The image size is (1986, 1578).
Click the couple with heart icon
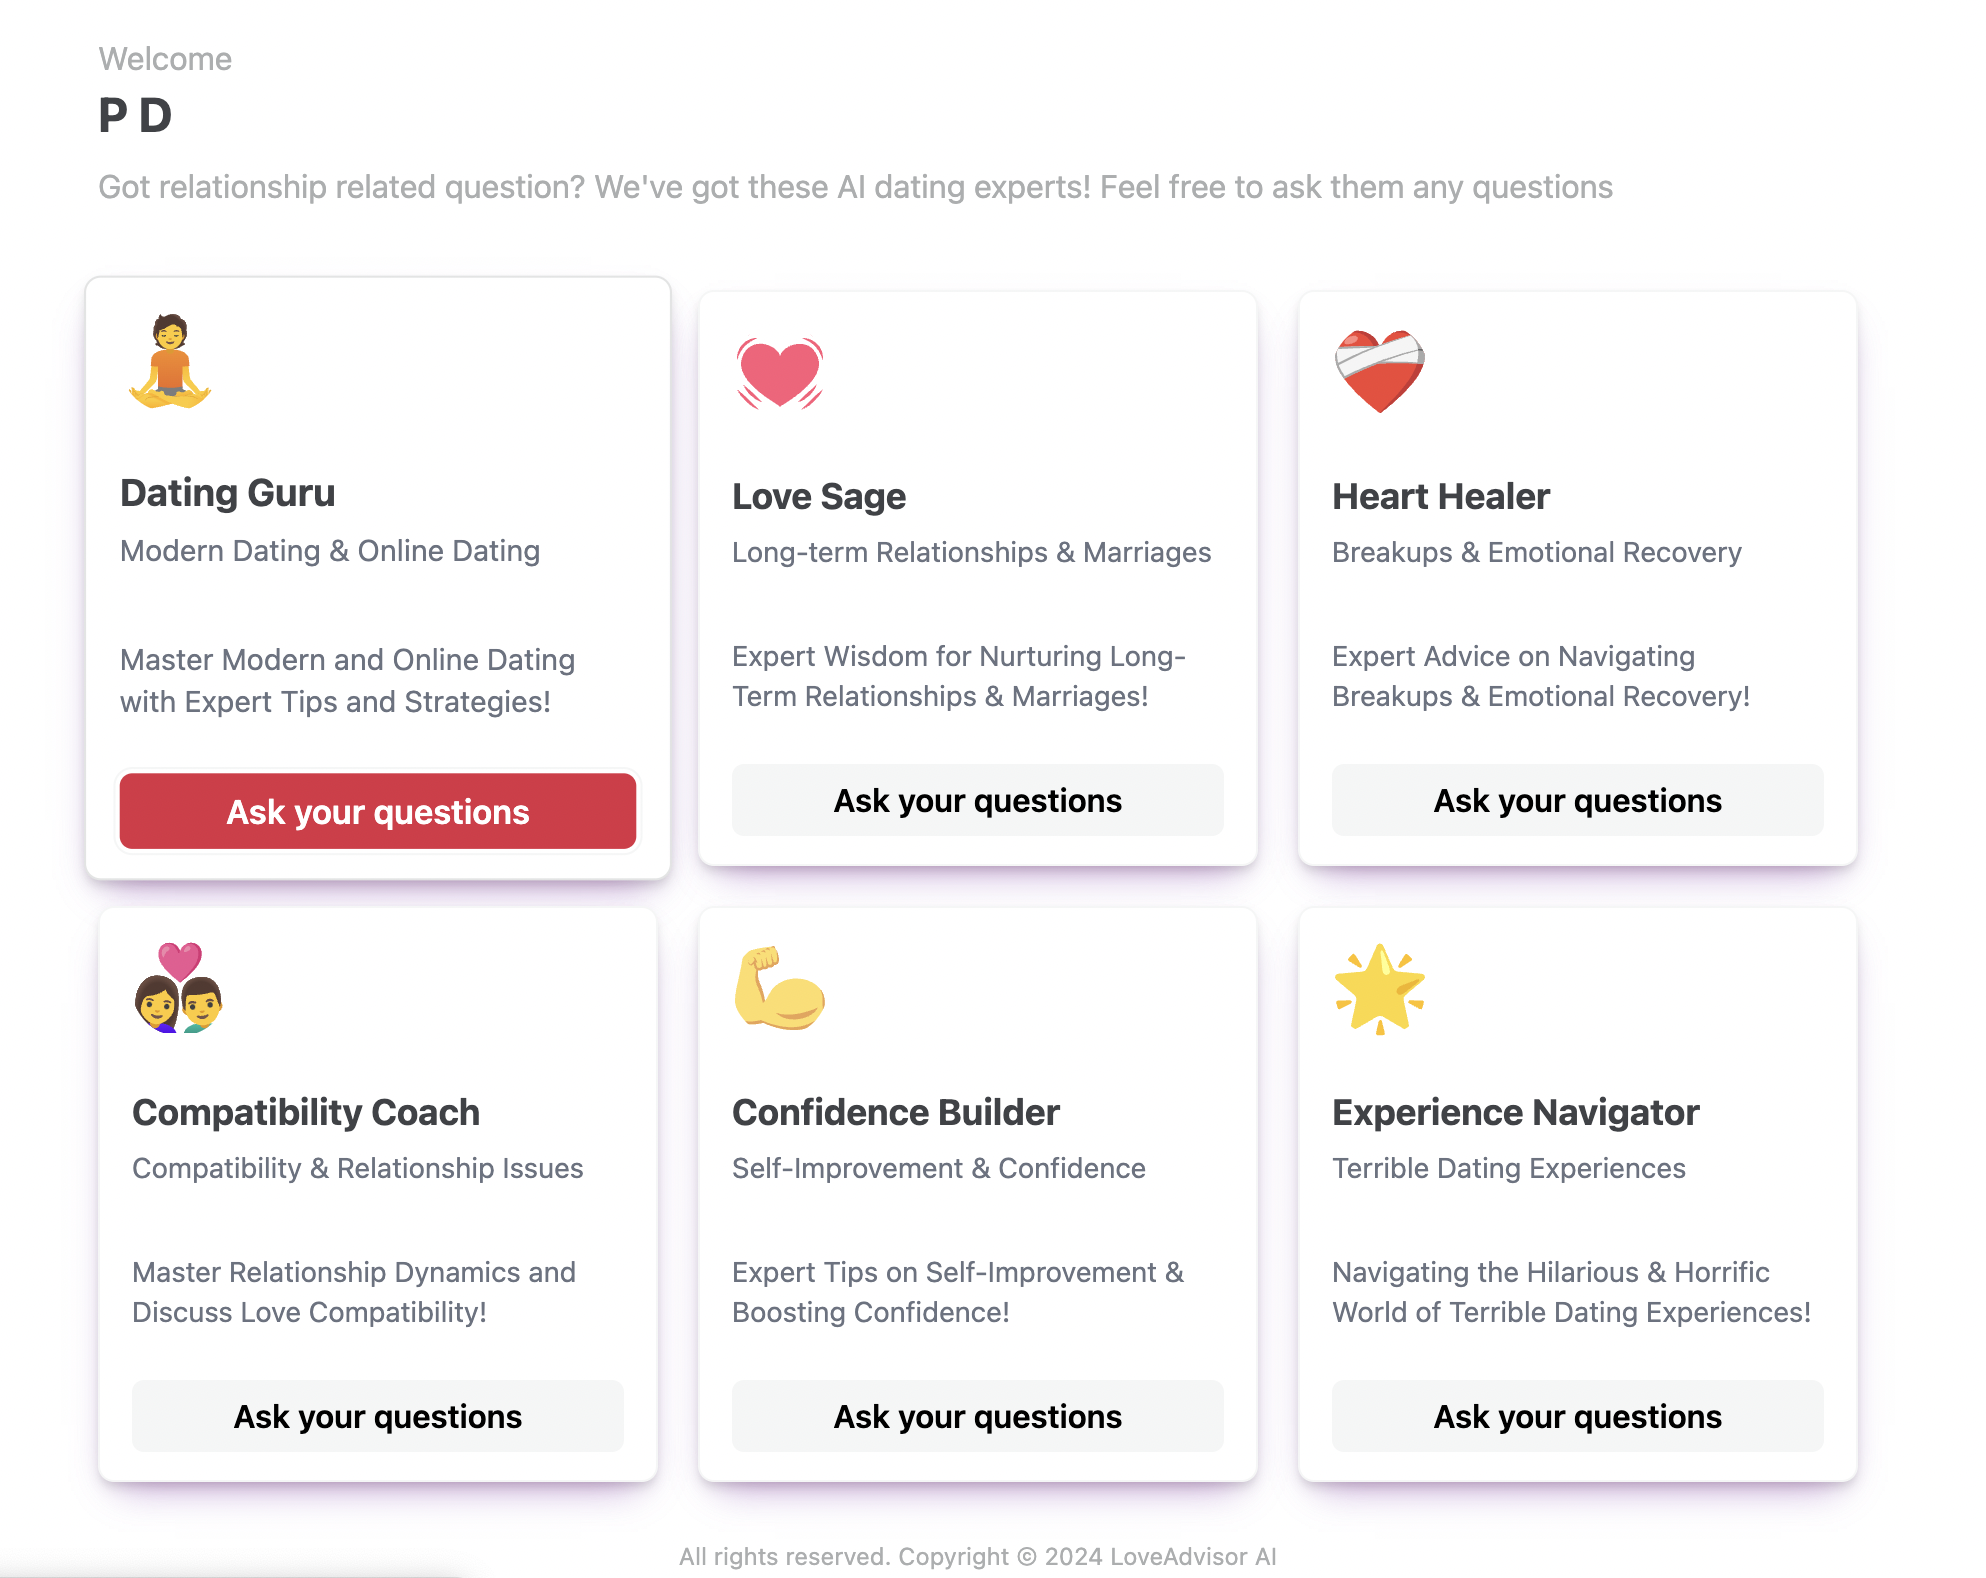coord(179,988)
